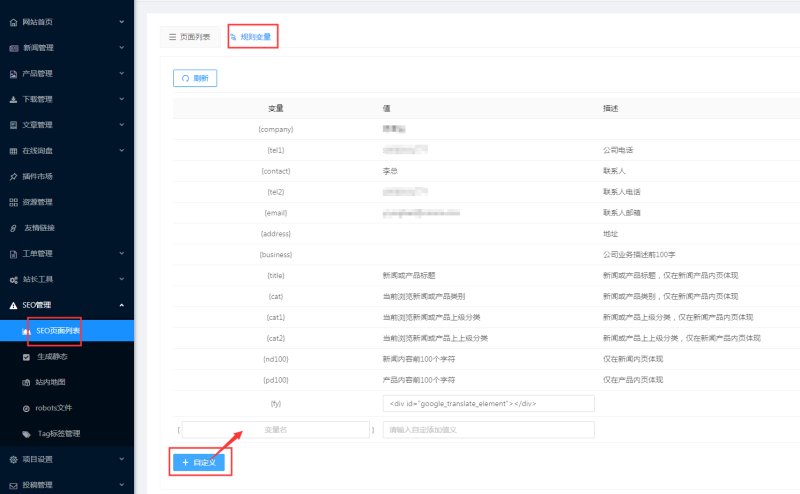This screenshot has height=494, width=800.
Task: Open 插件市场 plugin market icon
Action: pos(13,176)
